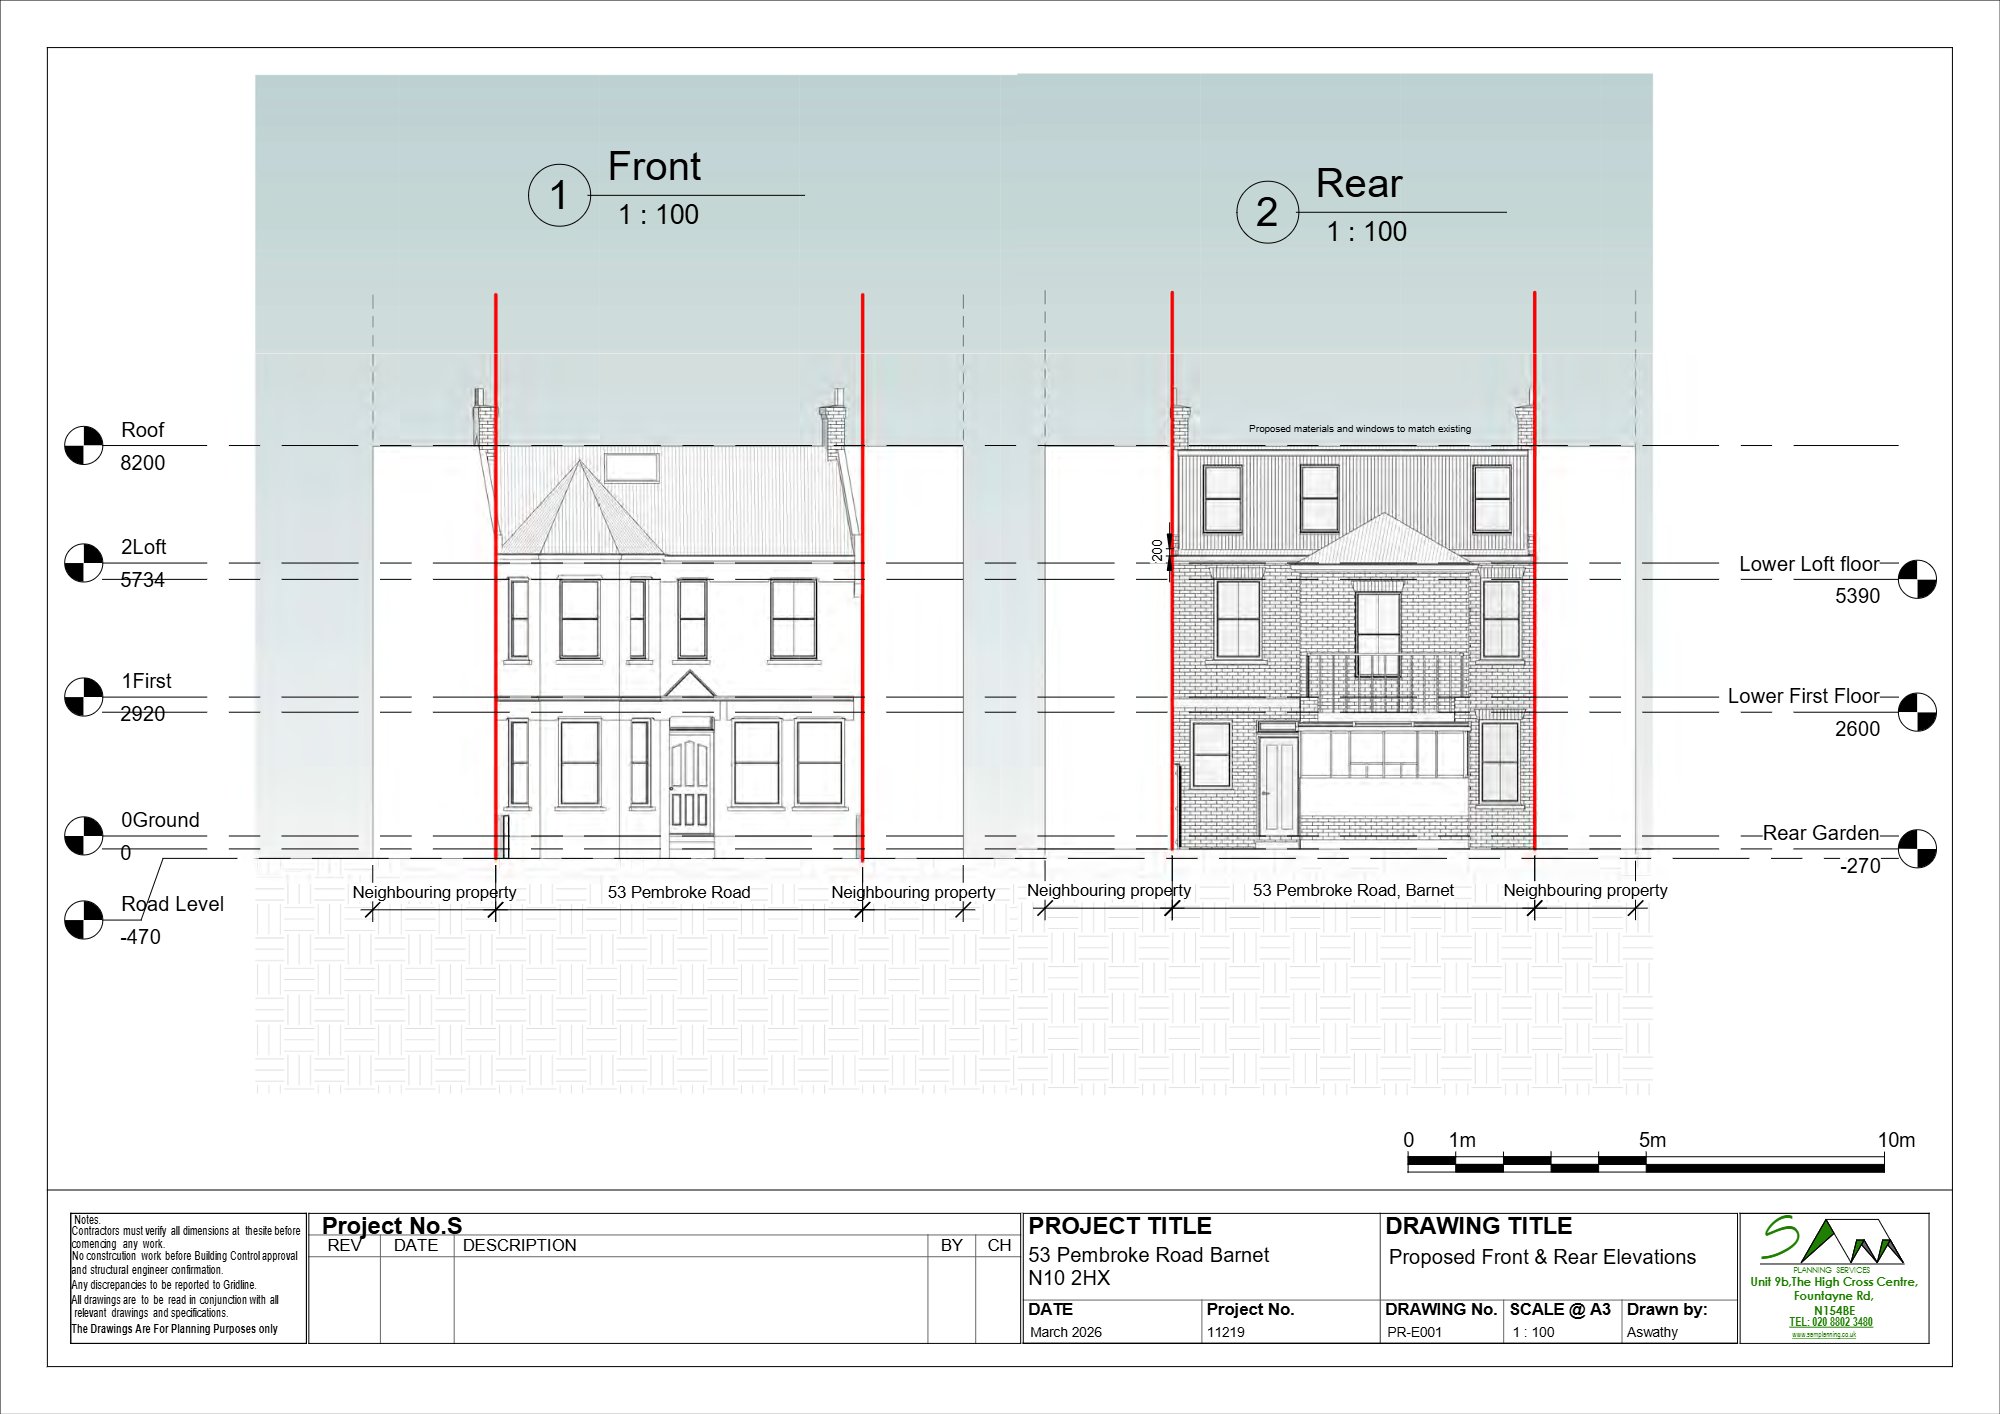The height and width of the screenshot is (1414, 2000).
Task: Click the '2920' first floor level value
Action: (143, 714)
